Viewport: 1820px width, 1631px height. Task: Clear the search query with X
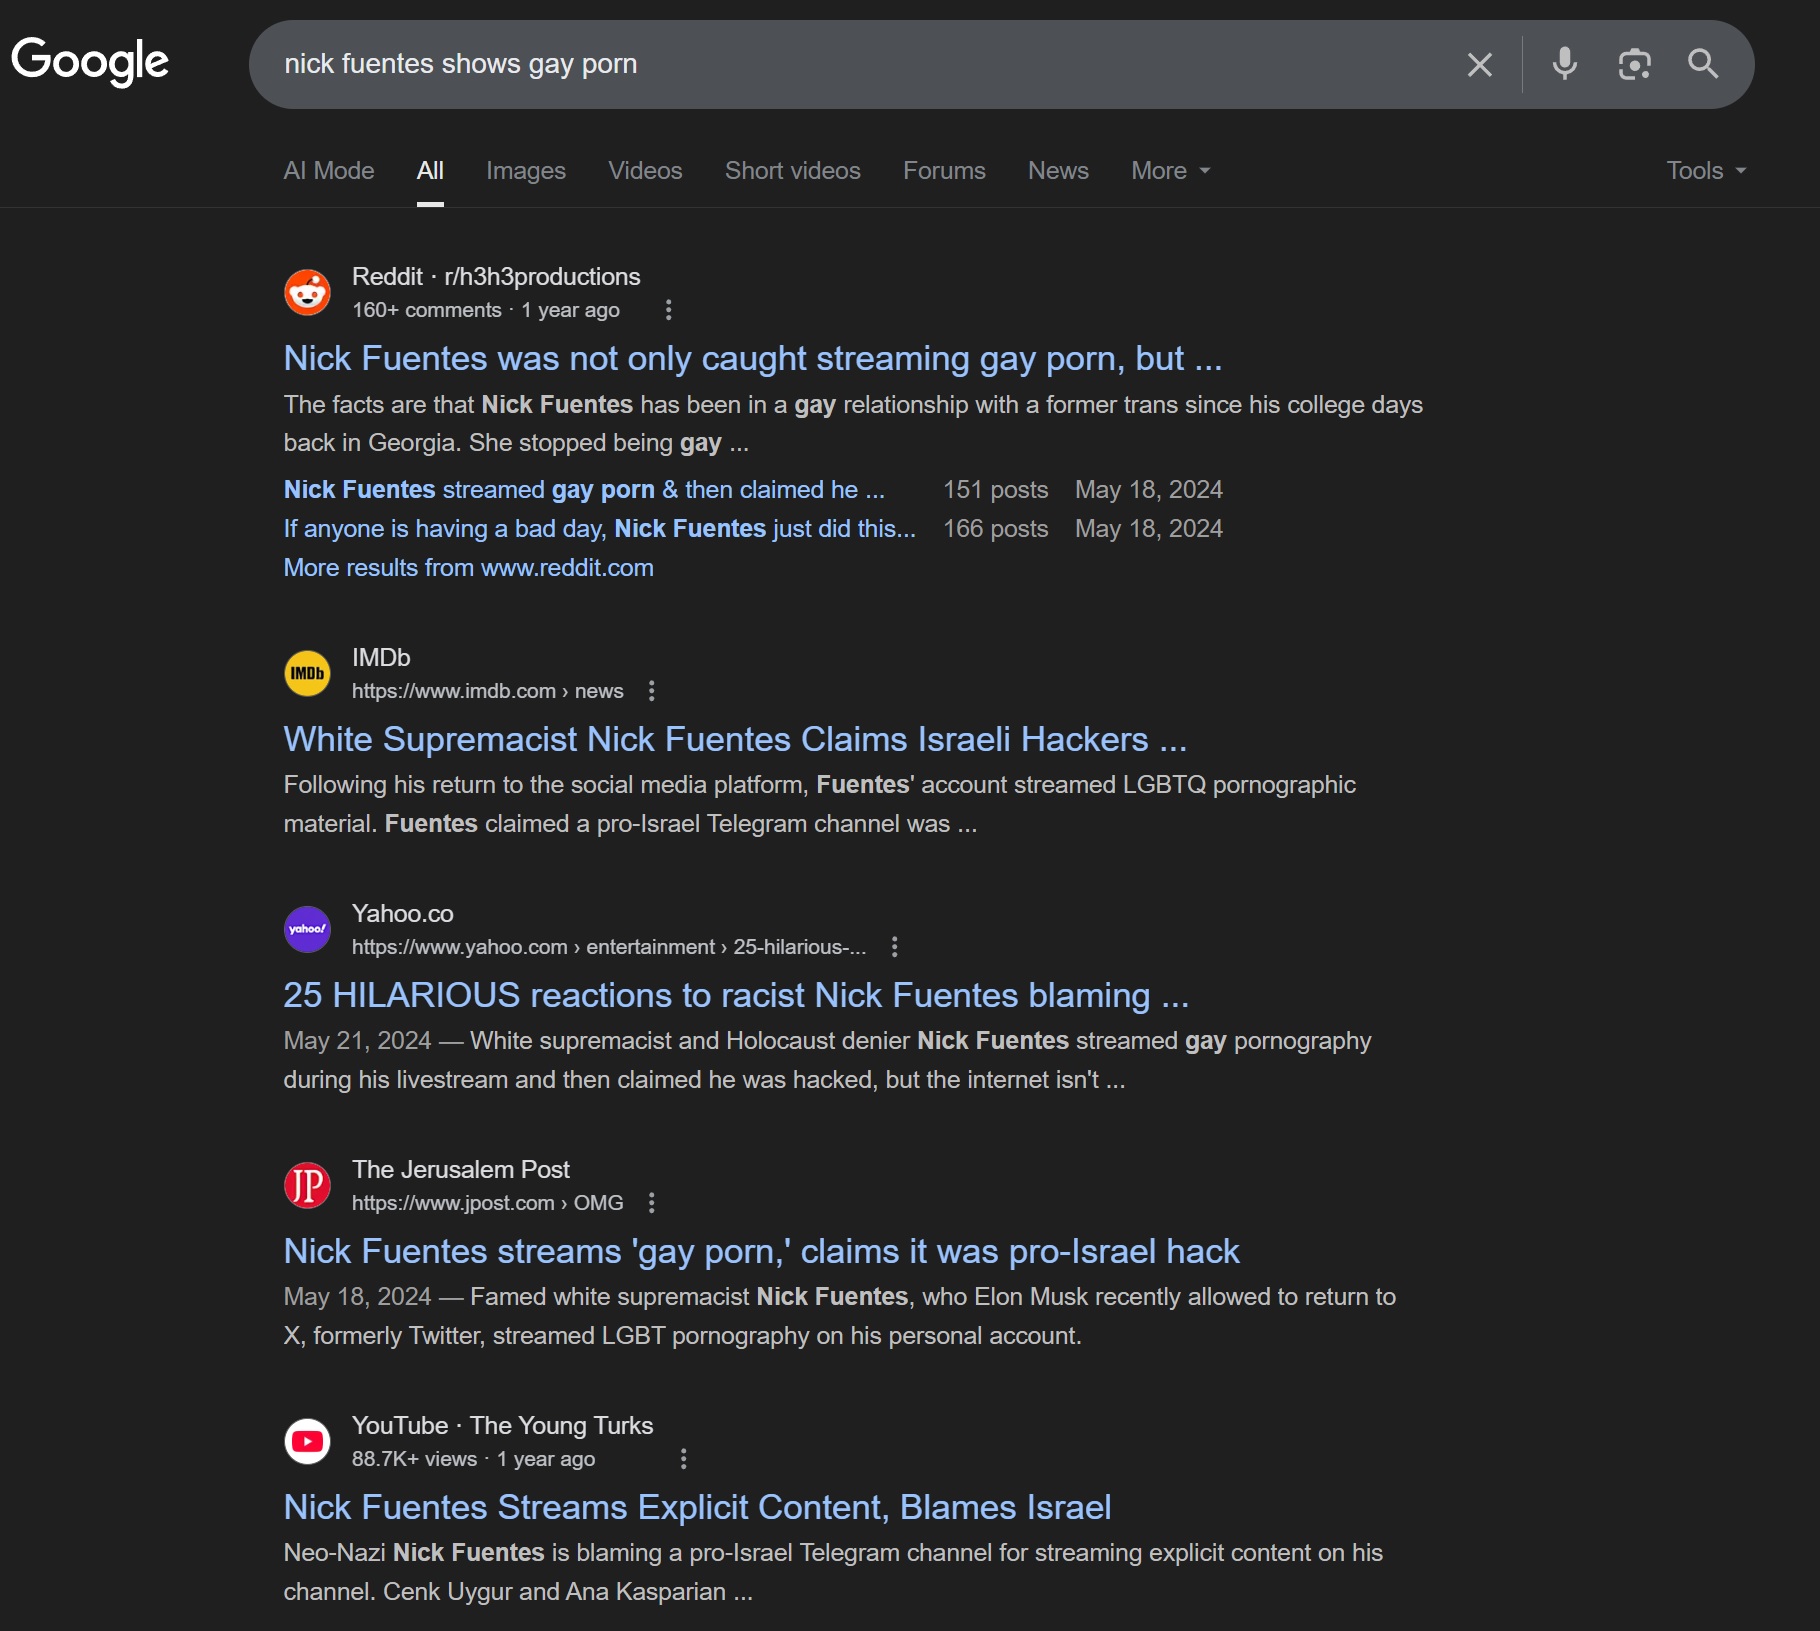pyautogui.click(x=1479, y=65)
